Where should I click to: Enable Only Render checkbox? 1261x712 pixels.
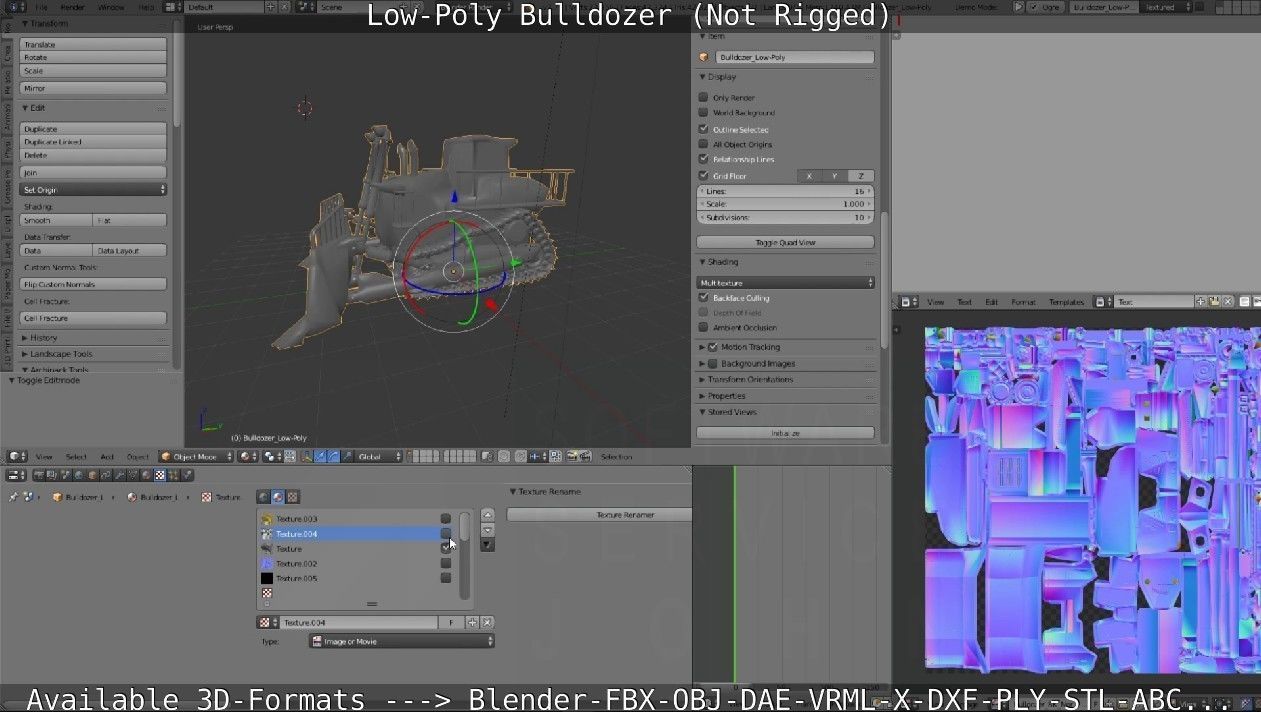[704, 98]
